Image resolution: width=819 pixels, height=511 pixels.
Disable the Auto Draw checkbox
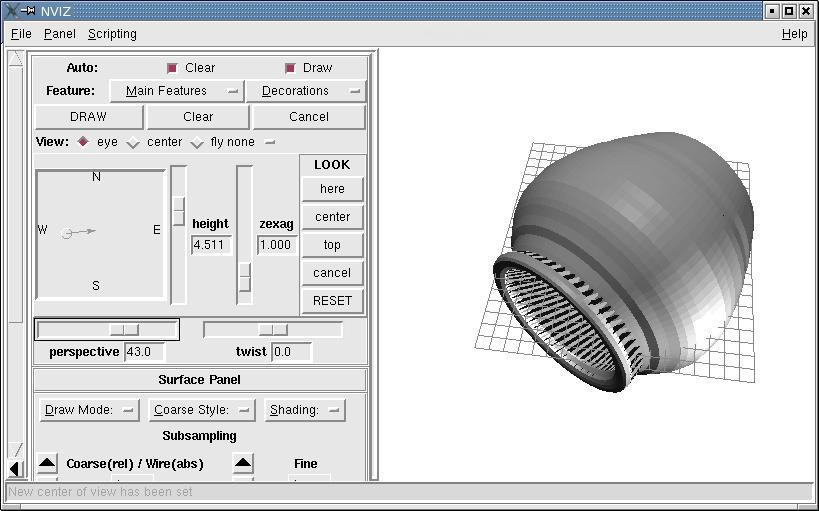[x=290, y=68]
